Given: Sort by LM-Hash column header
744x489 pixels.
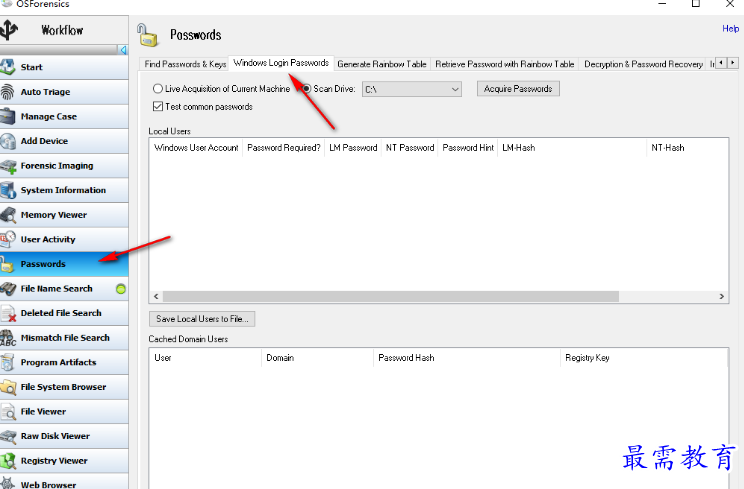Looking at the screenshot, I should pos(572,148).
